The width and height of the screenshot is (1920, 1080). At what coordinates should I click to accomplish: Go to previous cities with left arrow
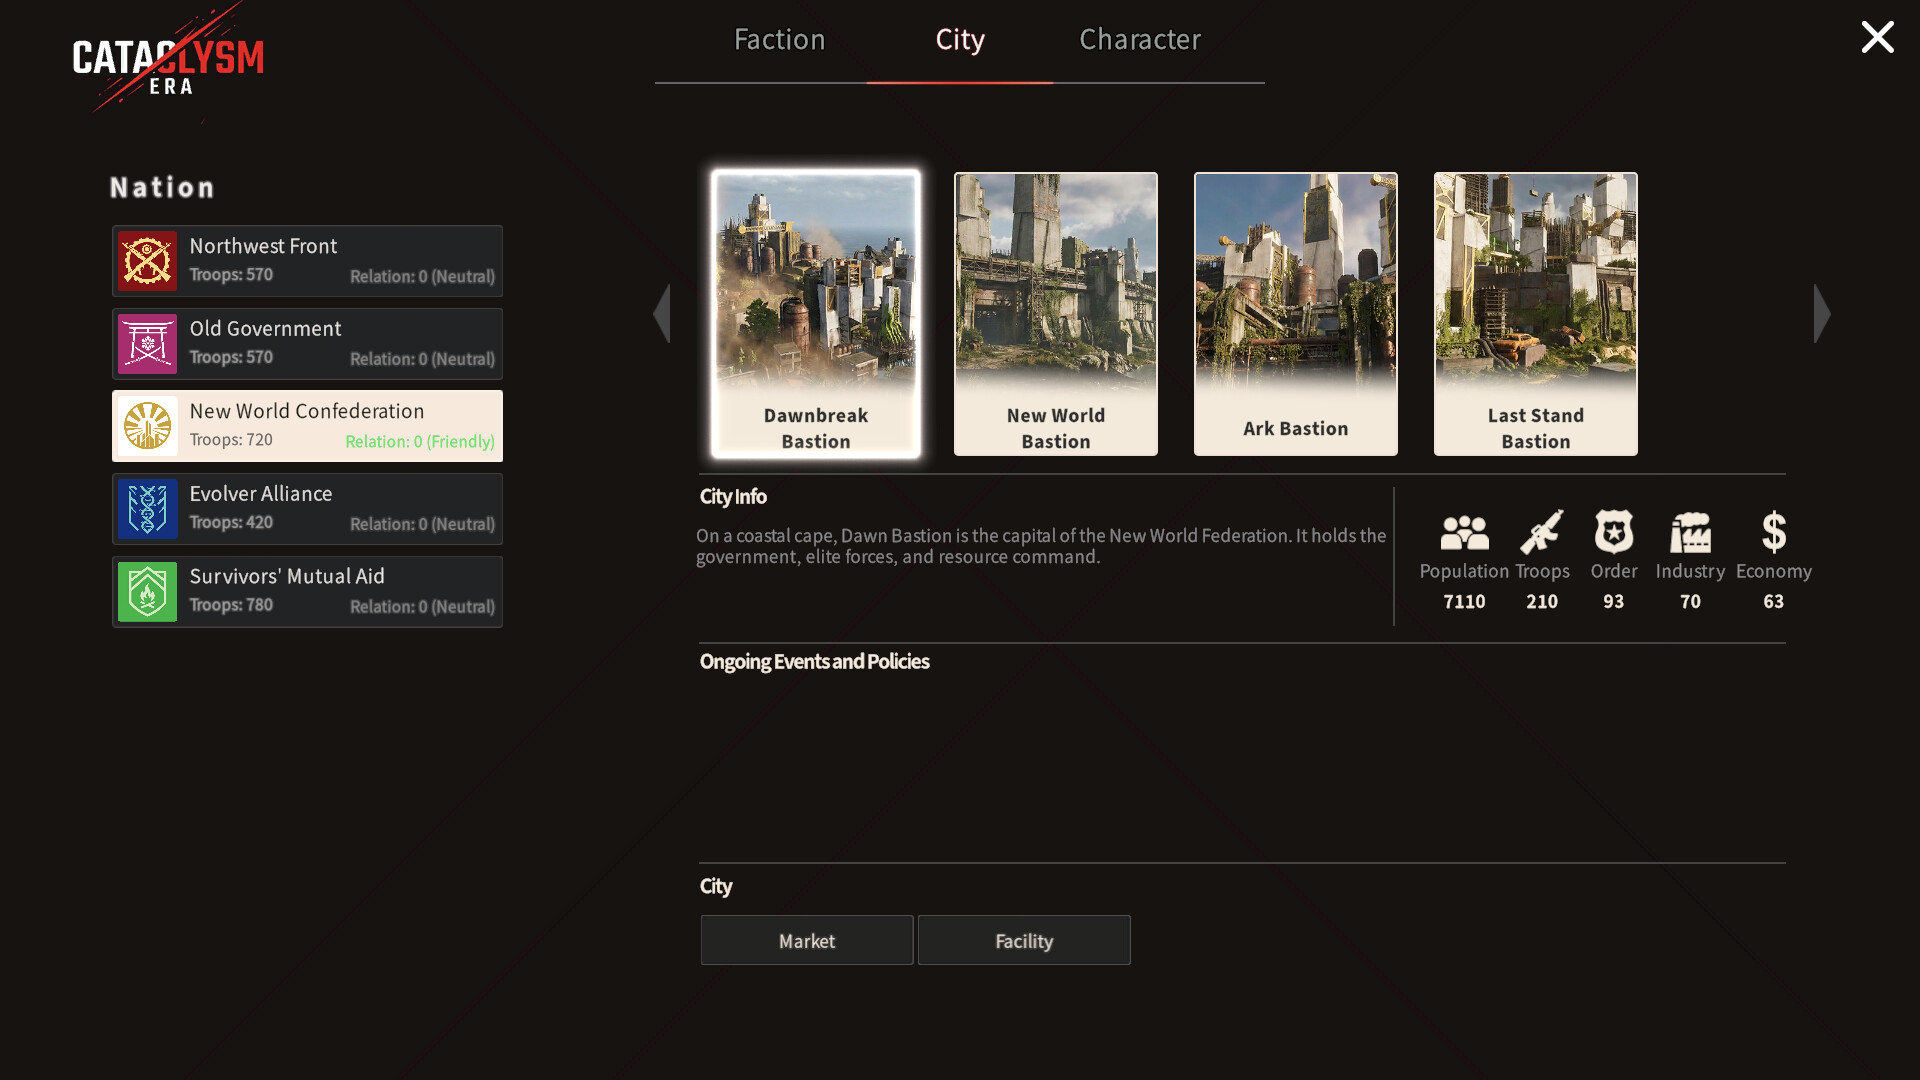coord(661,314)
